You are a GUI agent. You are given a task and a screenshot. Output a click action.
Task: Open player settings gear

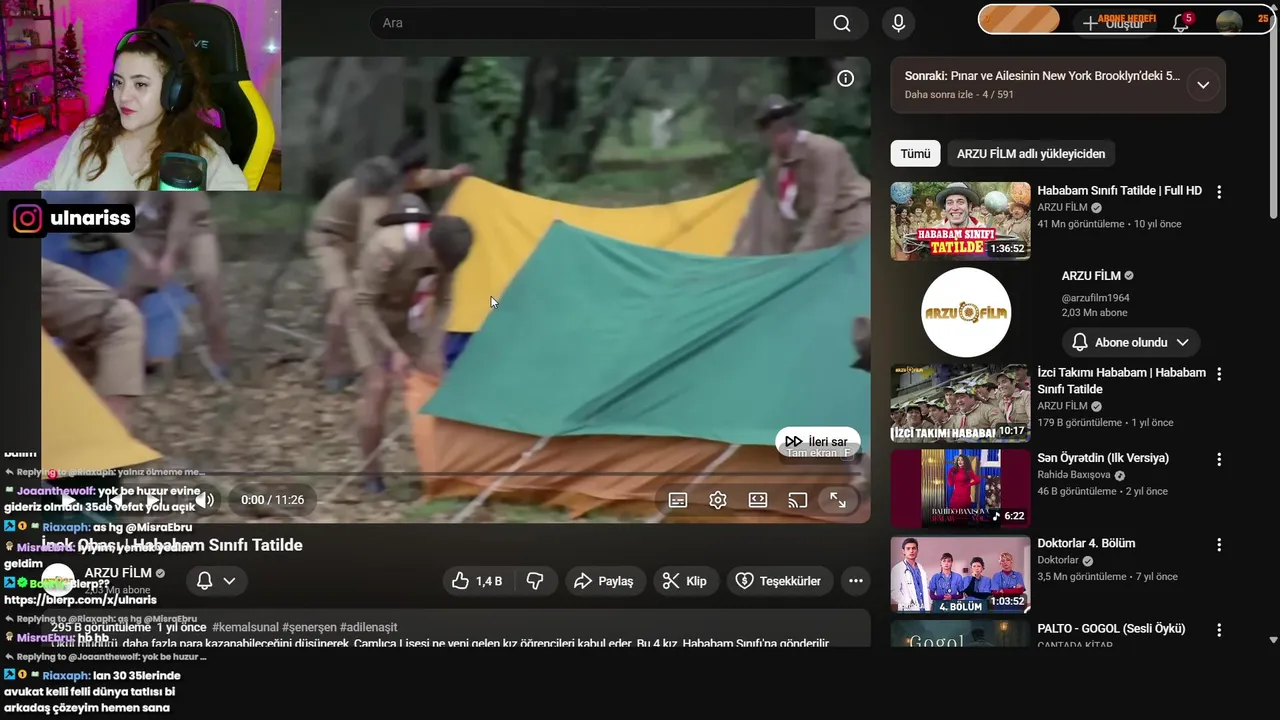pos(718,500)
